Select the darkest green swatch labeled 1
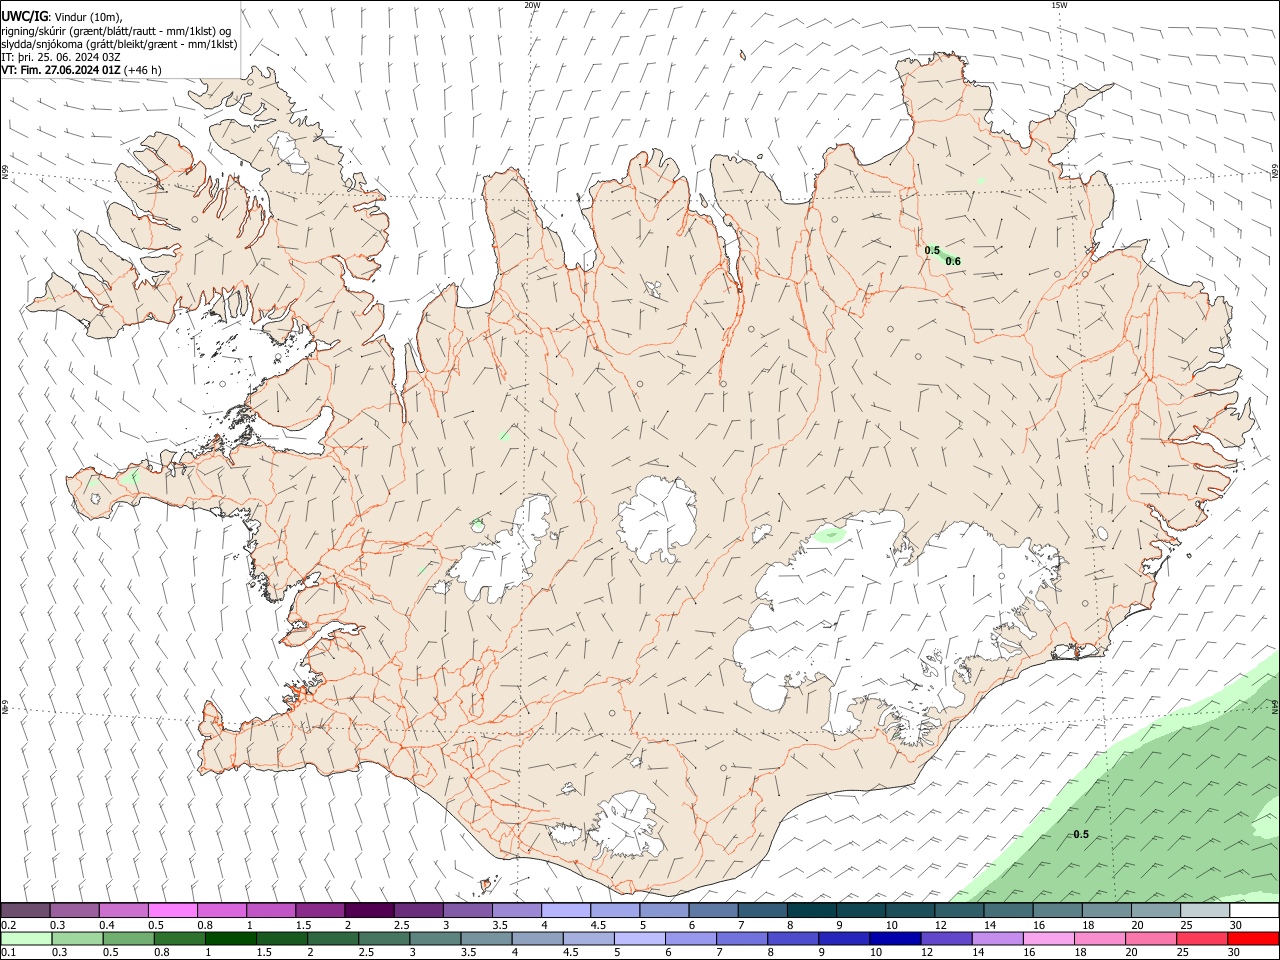The height and width of the screenshot is (960, 1280). tap(230, 938)
